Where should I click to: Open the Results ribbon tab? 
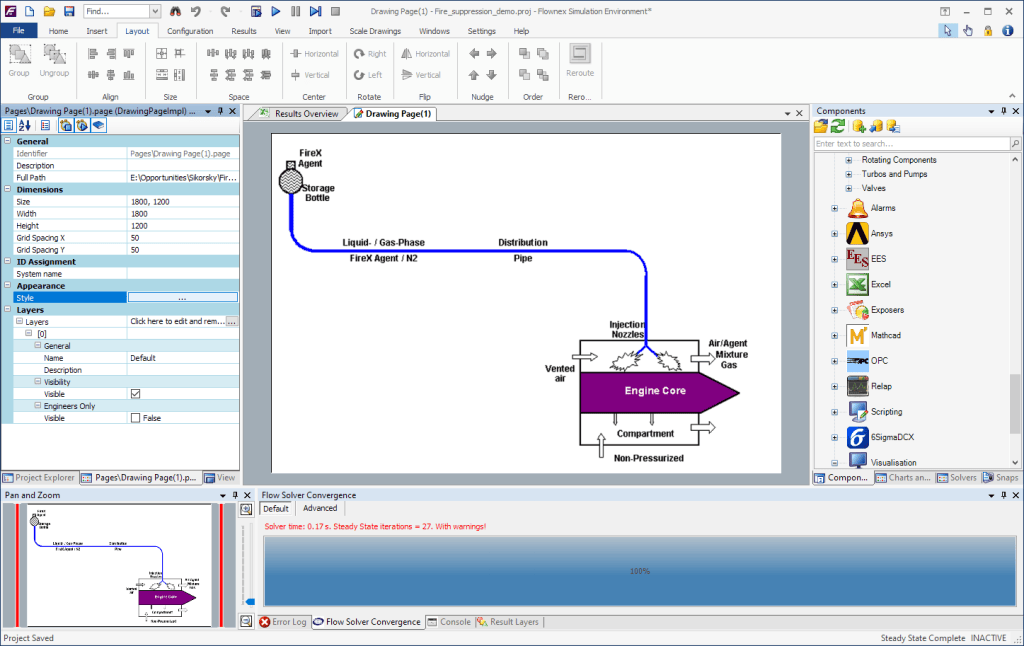point(244,31)
